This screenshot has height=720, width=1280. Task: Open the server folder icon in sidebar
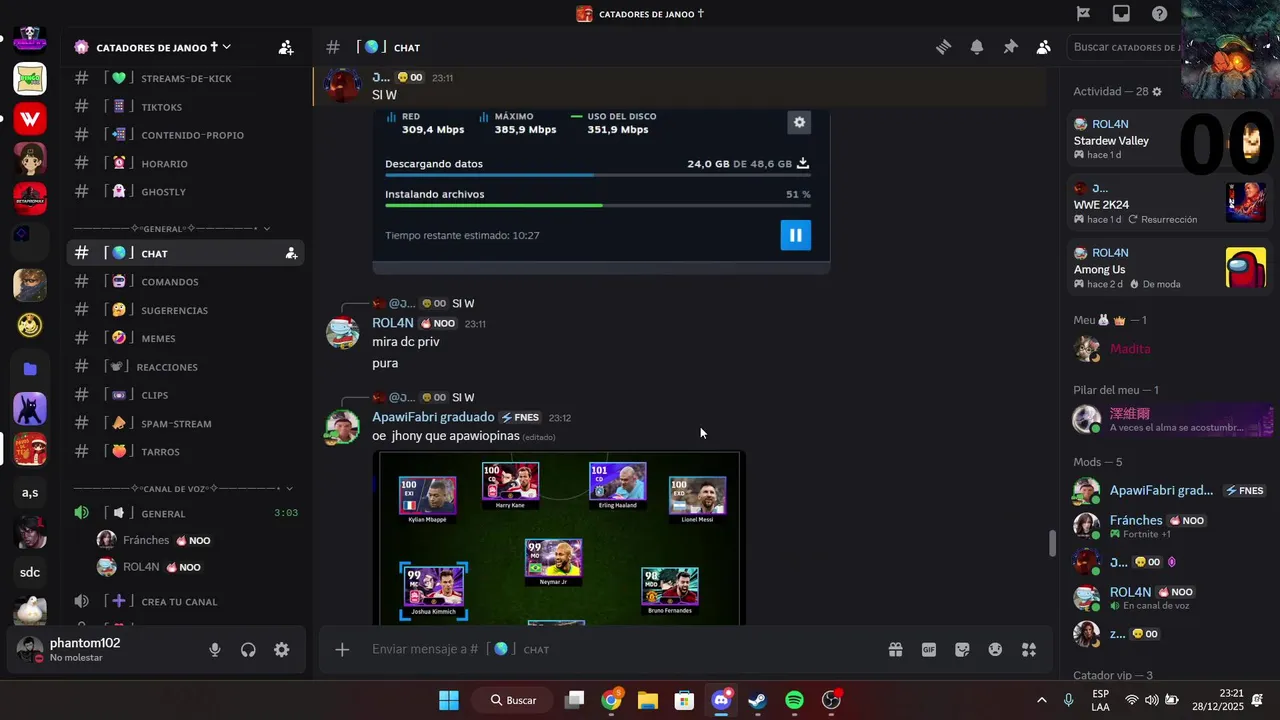(30, 368)
